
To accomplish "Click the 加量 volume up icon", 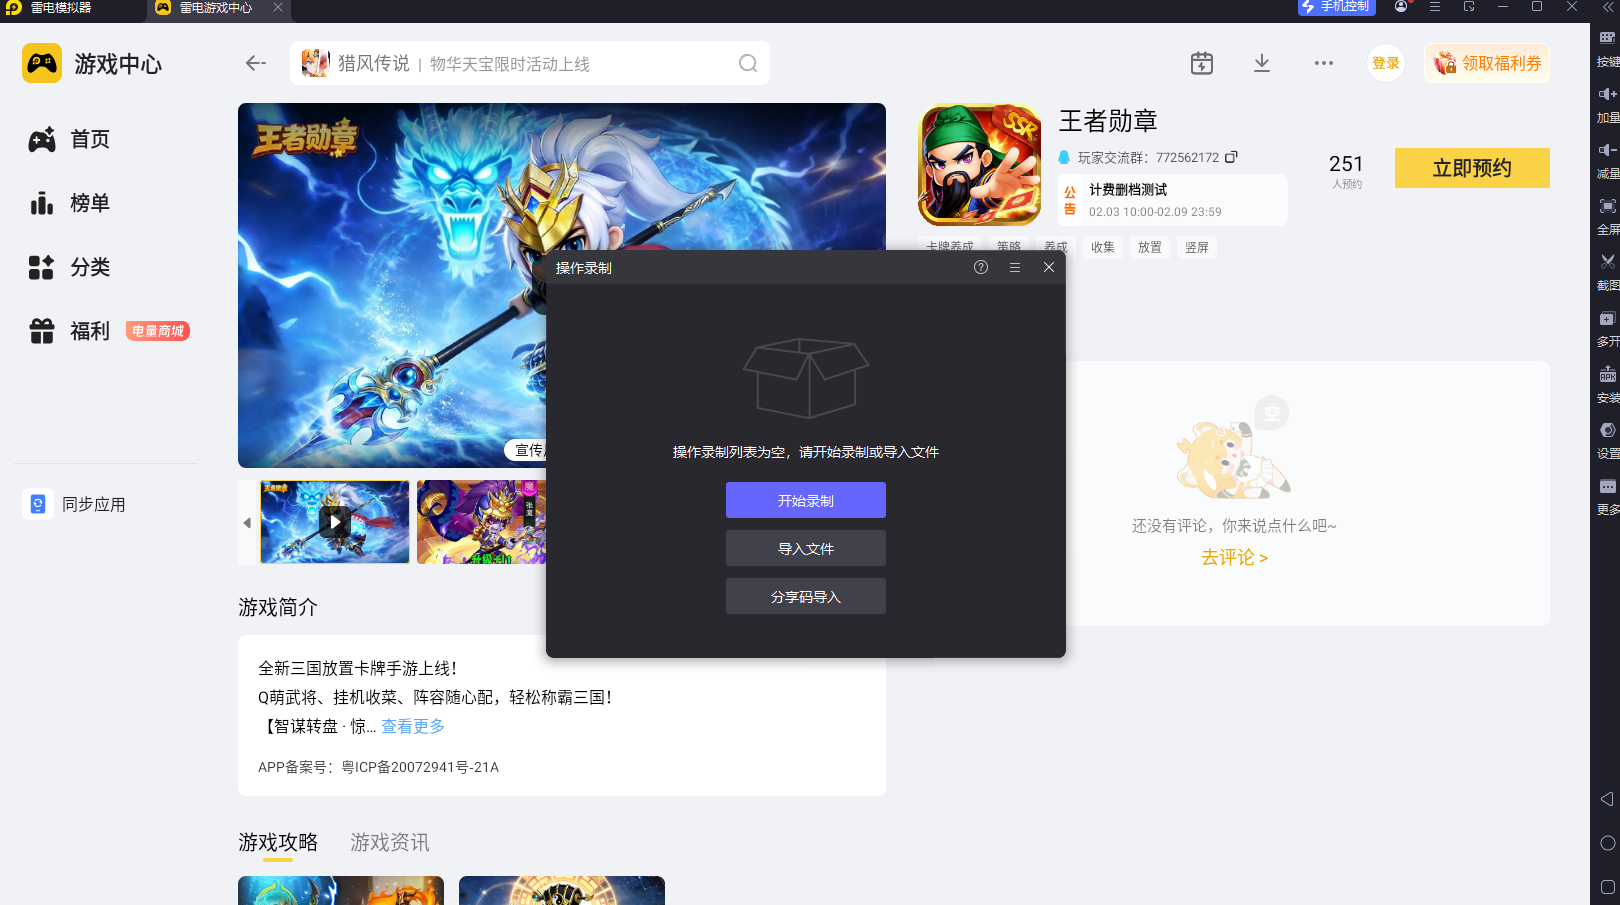I will point(1607,94).
